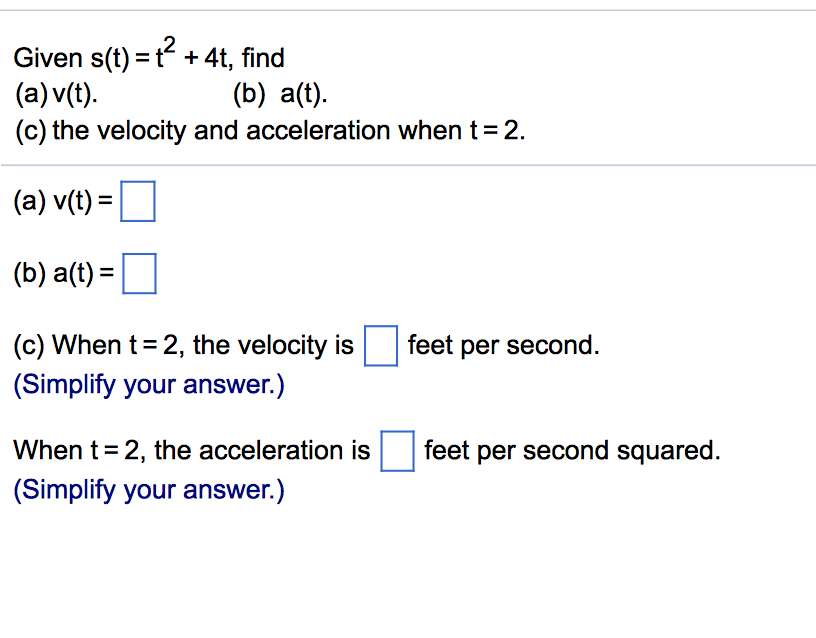The image size is (816, 638).
Task: Click the second Simplify your answer note
Action: pyautogui.click(x=148, y=489)
